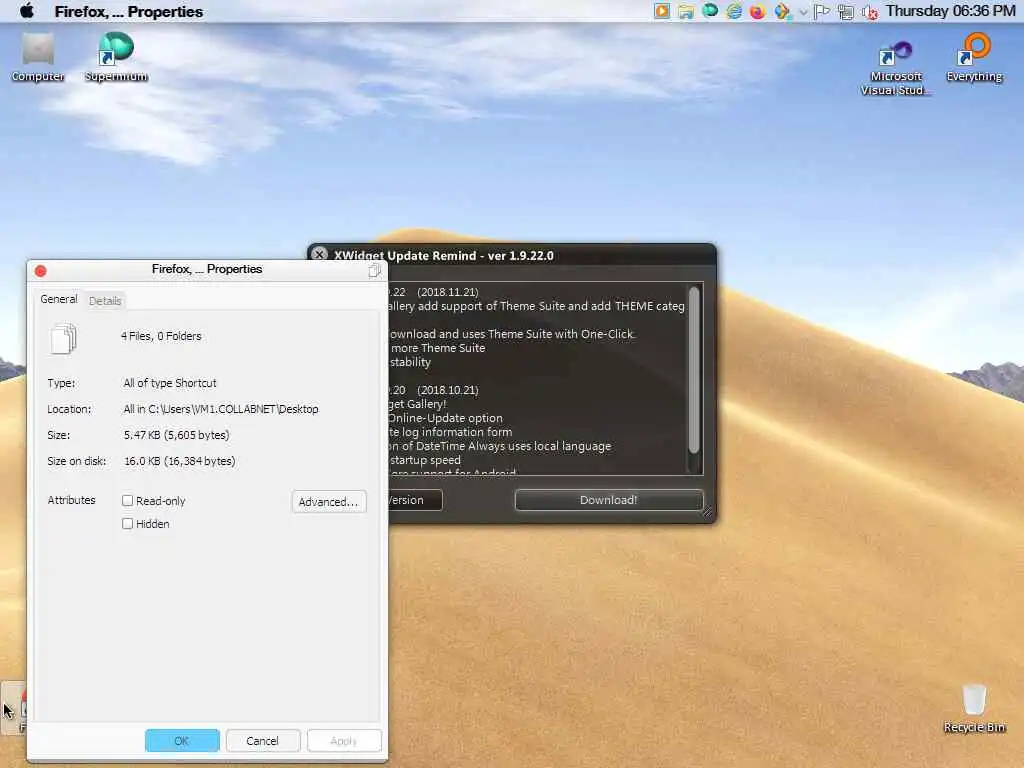The height and width of the screenshot is (768, 1024).
Task: Click the Apply button
Action: pos(344,741)
